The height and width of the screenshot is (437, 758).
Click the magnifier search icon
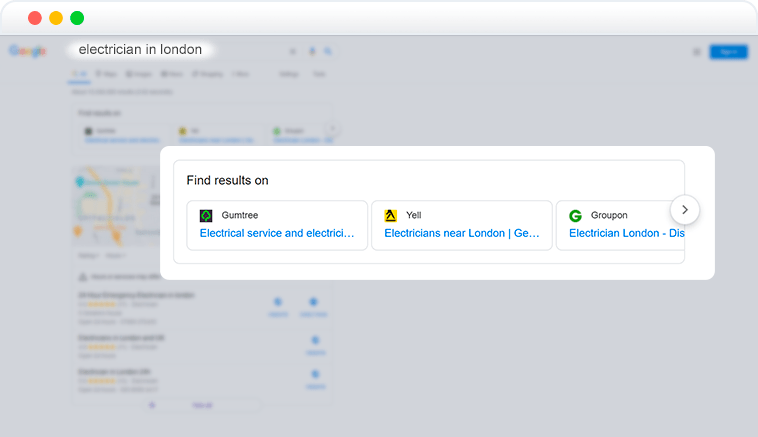coord(328,51)
